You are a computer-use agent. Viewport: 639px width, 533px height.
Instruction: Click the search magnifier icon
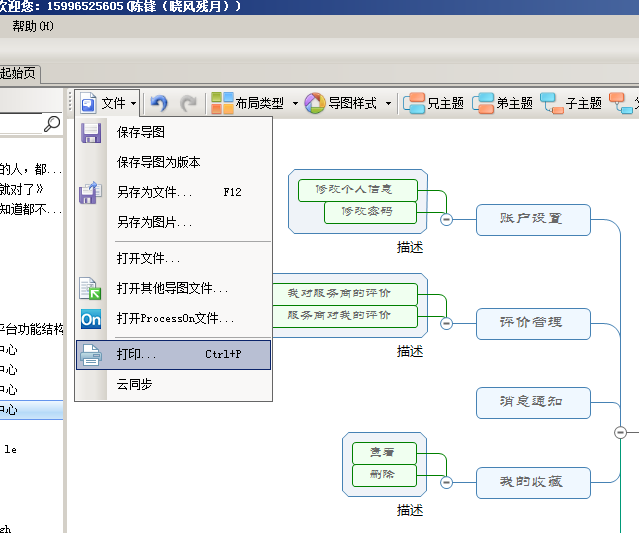point(52,124)
